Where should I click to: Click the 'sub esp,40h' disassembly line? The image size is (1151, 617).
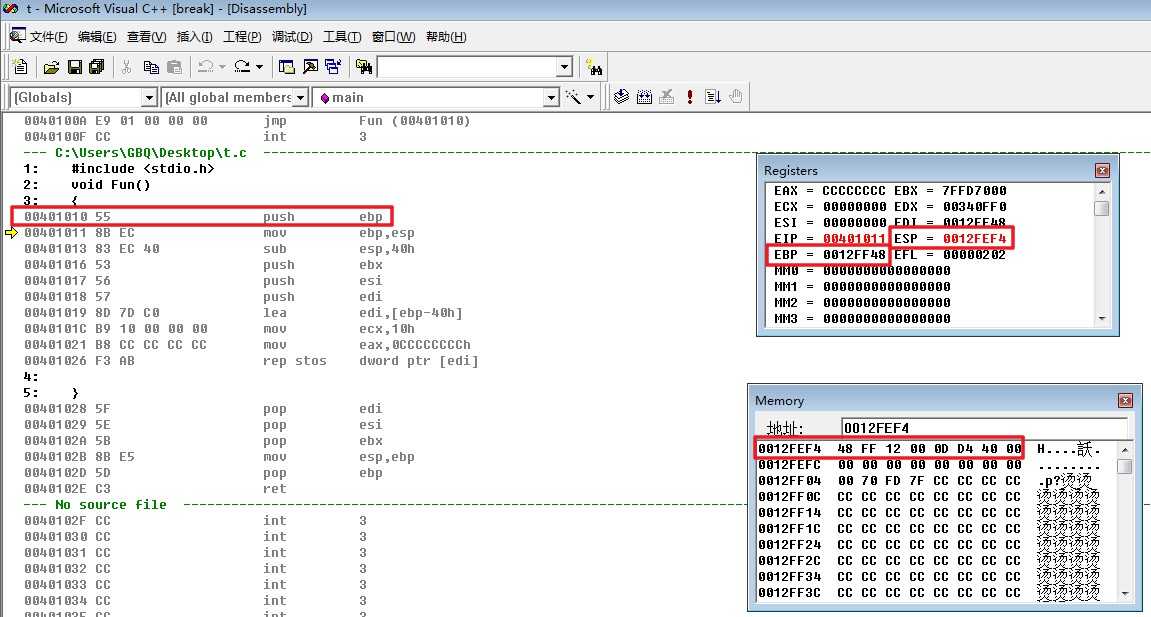tap(219, 249)
